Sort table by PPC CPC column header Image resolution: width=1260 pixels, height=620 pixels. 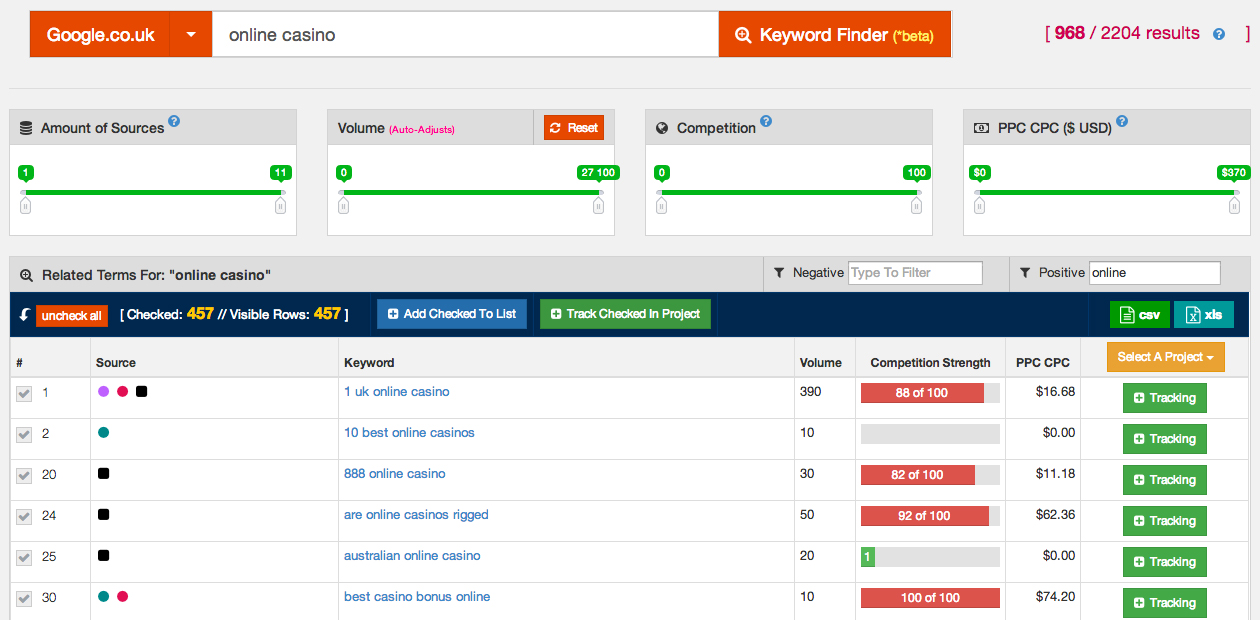(x=1042, y=363)
